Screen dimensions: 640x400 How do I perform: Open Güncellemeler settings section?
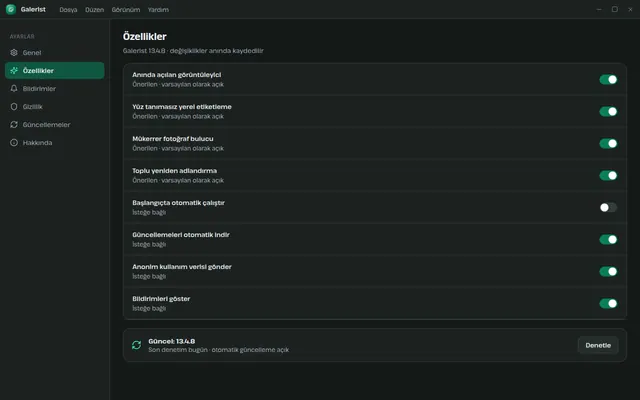55,124
